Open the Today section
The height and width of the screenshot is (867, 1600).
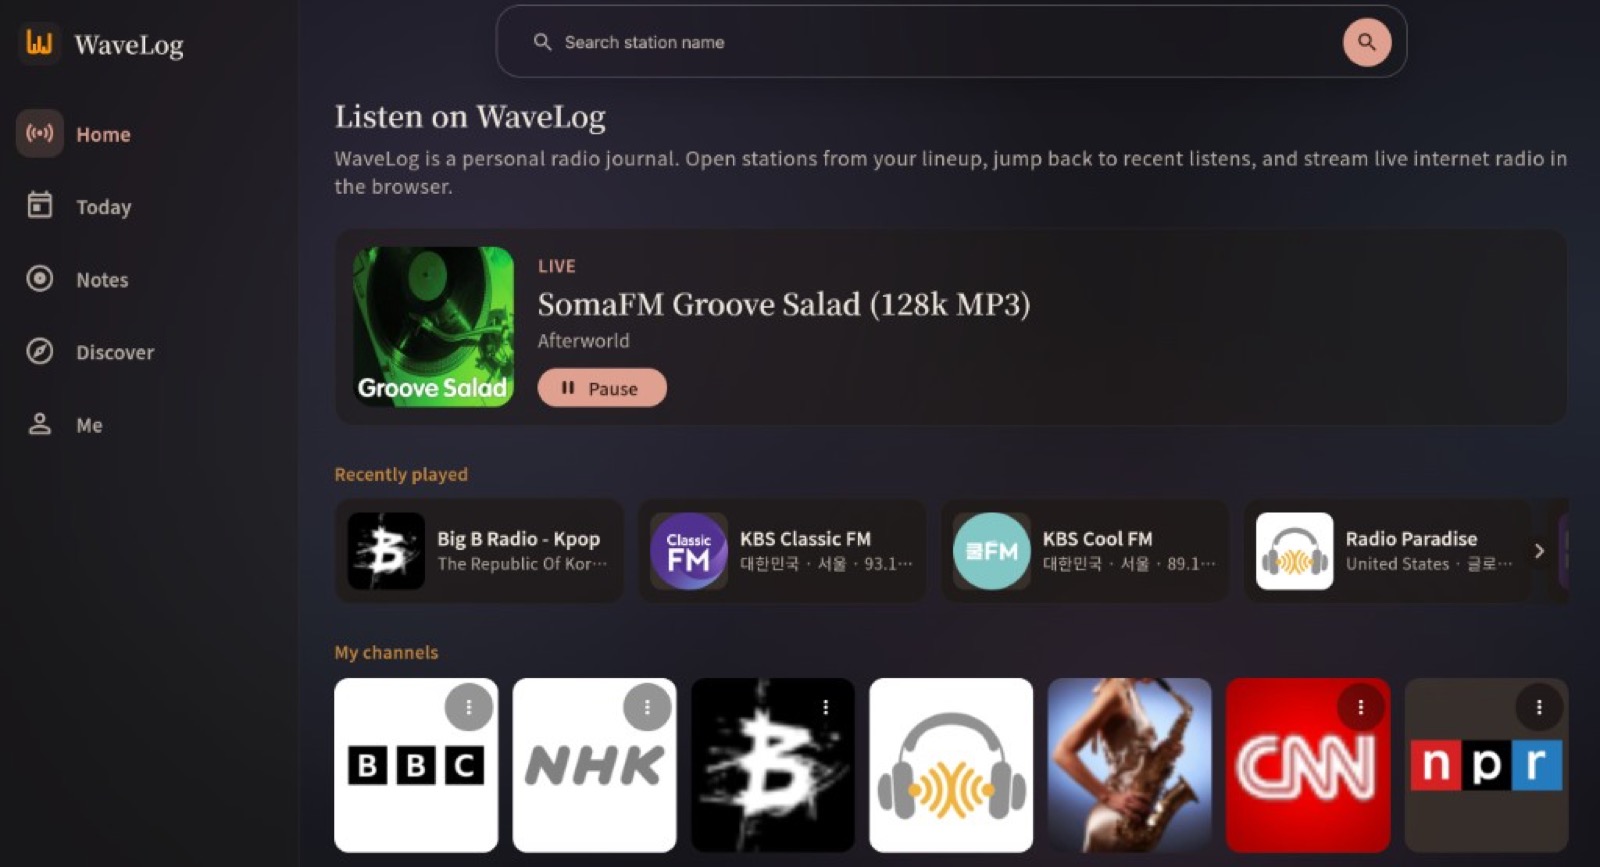(x=79, y=206)
